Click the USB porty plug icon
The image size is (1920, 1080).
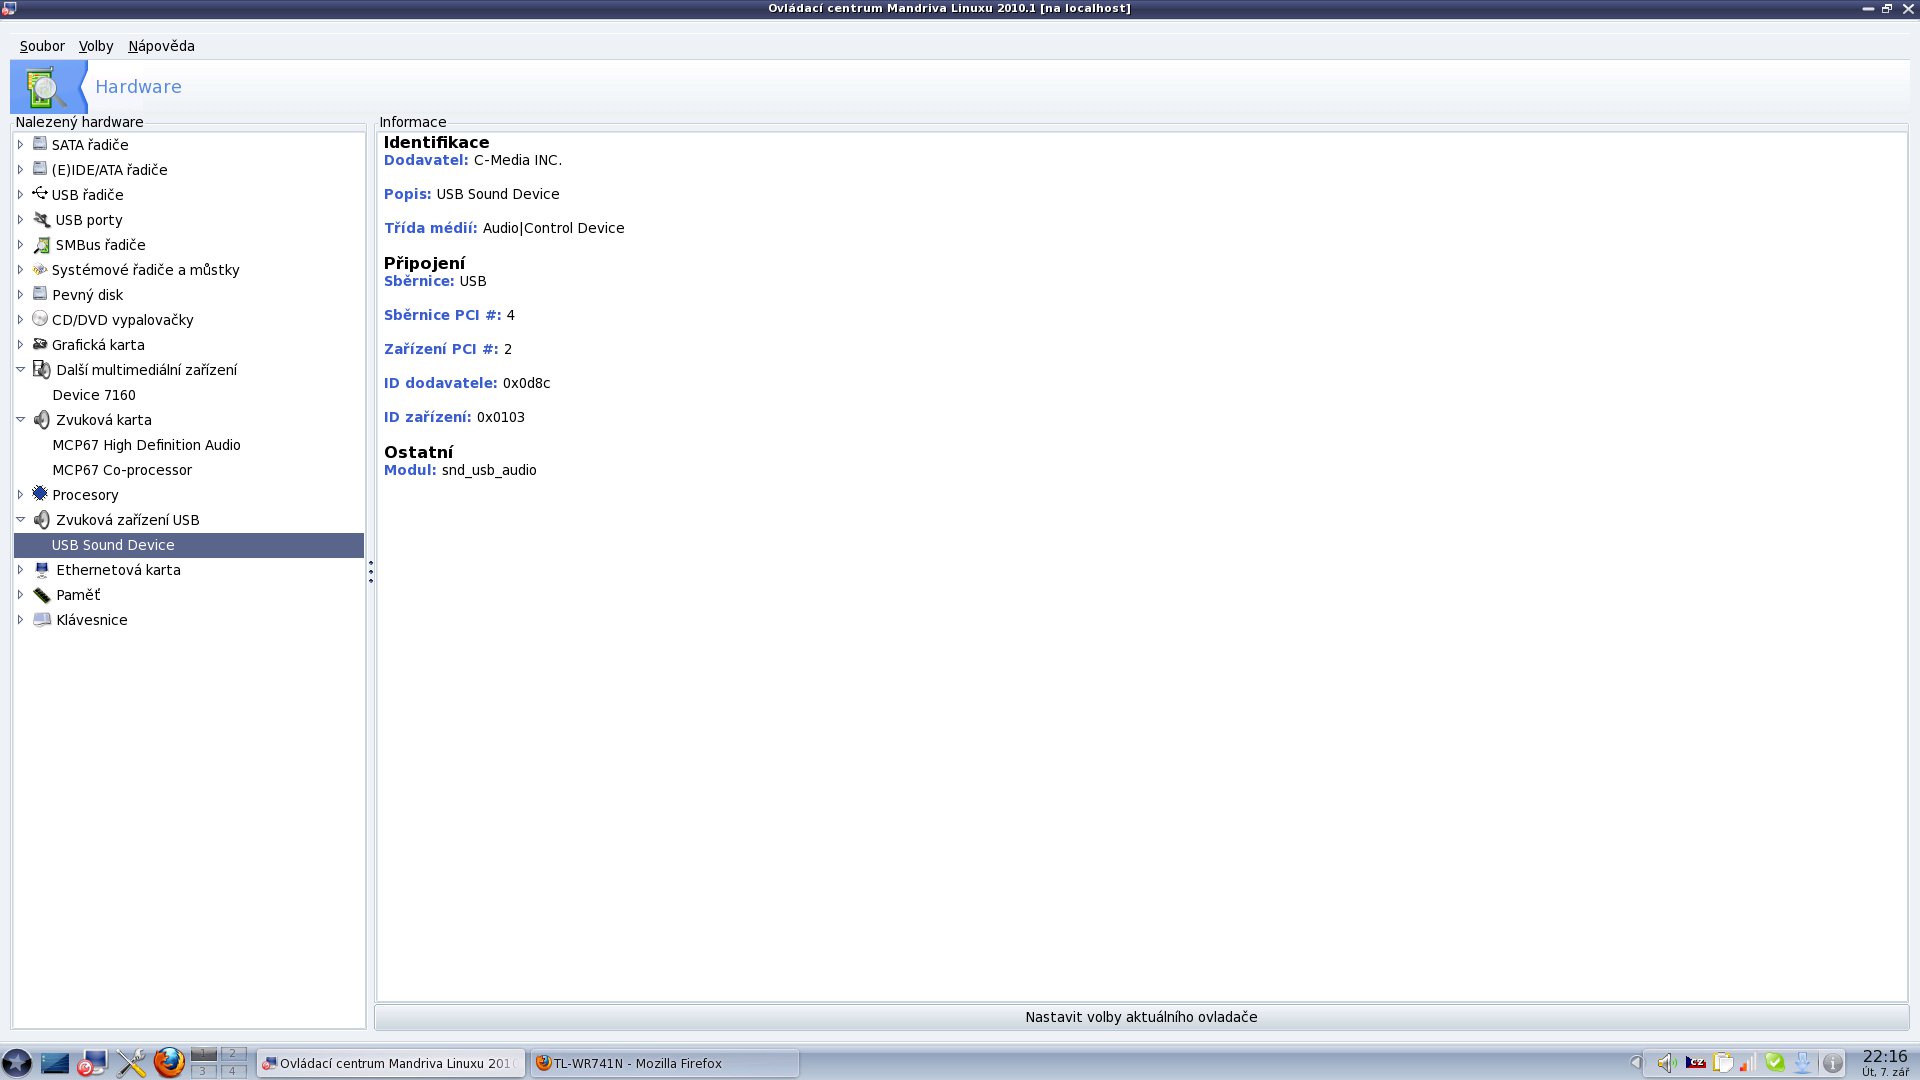click(x=41, y=219)
